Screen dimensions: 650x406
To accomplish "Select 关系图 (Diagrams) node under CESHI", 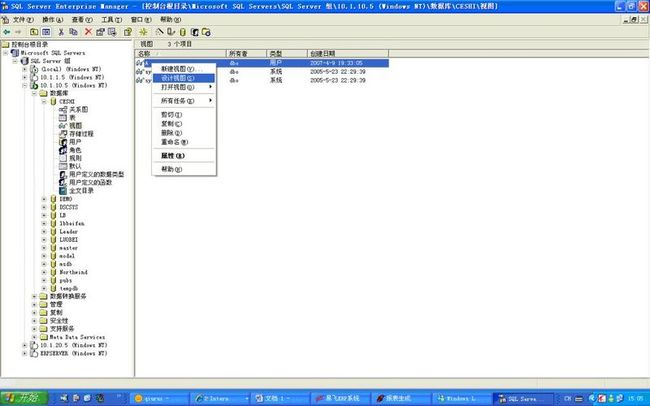I will pyautogui.click(x=78, y=109).
